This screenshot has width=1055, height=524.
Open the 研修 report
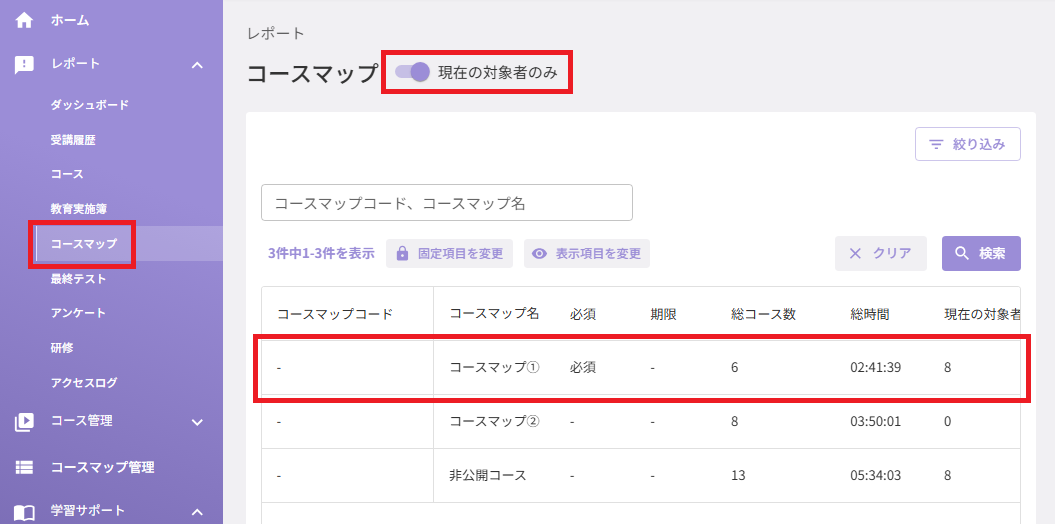coord(62,348)
